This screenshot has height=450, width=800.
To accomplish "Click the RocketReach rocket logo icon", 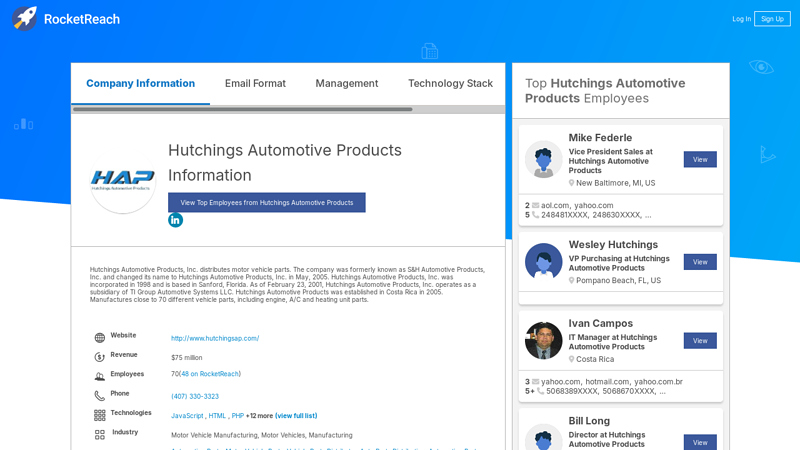I will [x=24, y=19].
